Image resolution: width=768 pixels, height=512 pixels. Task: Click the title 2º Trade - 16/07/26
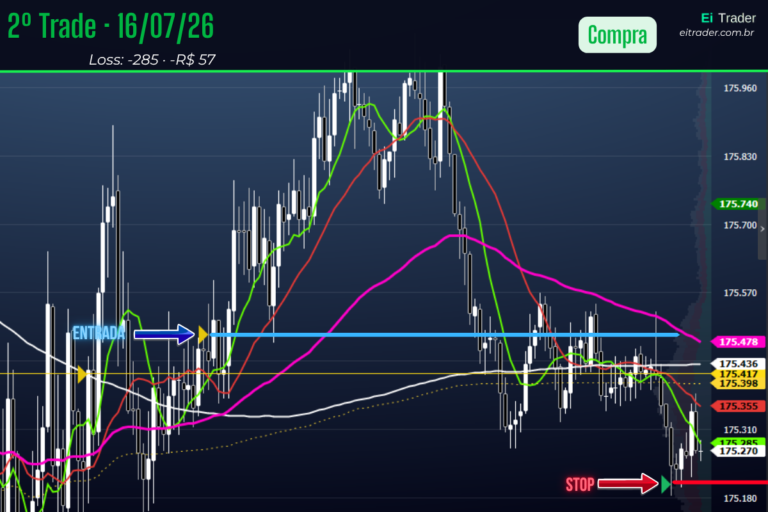click(x=111, y=26)
